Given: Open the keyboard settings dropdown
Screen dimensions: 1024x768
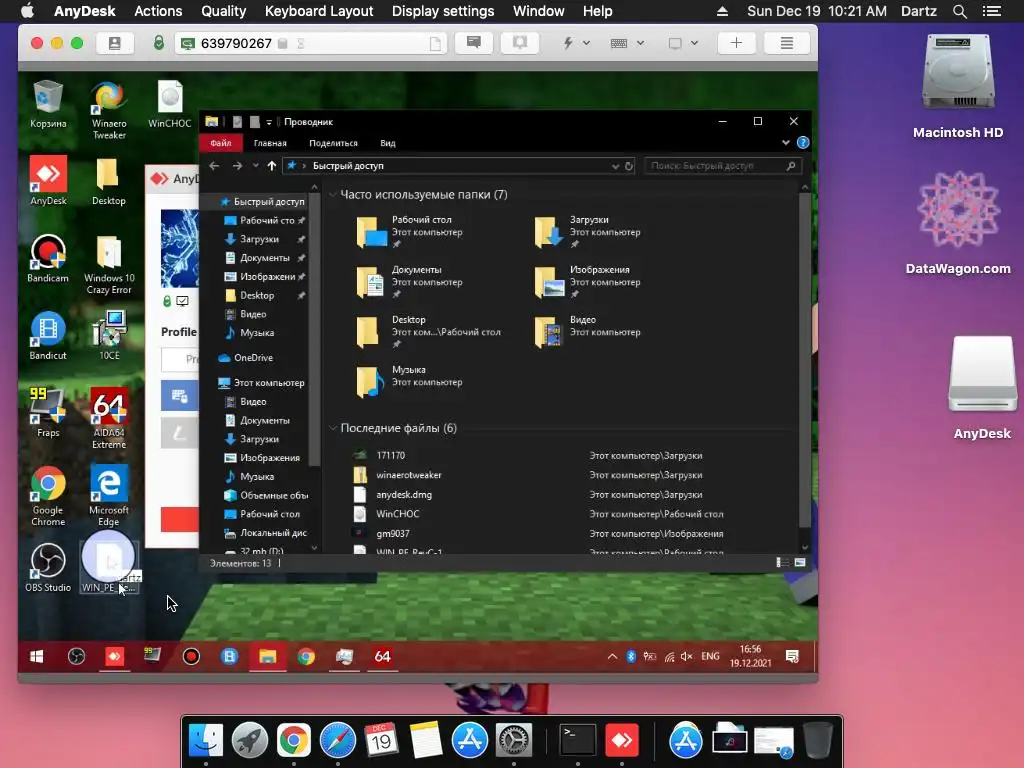Looking at the screenshot, I should click(x=627, y=43).
